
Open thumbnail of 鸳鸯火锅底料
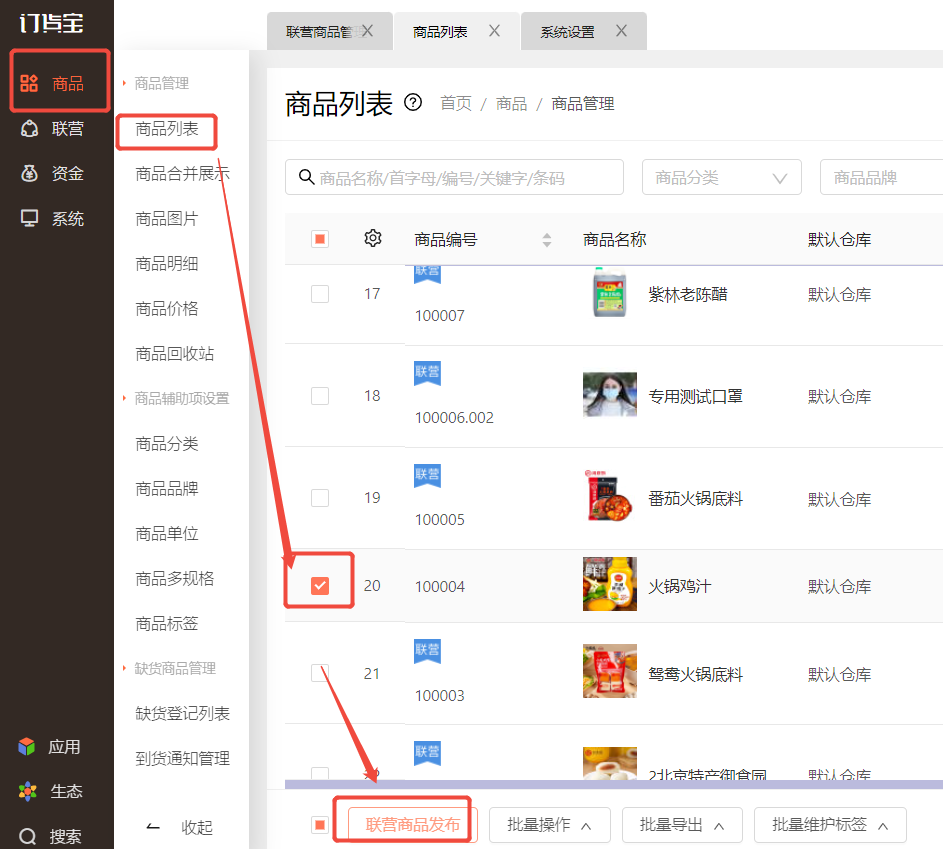(x=609, y=671)
